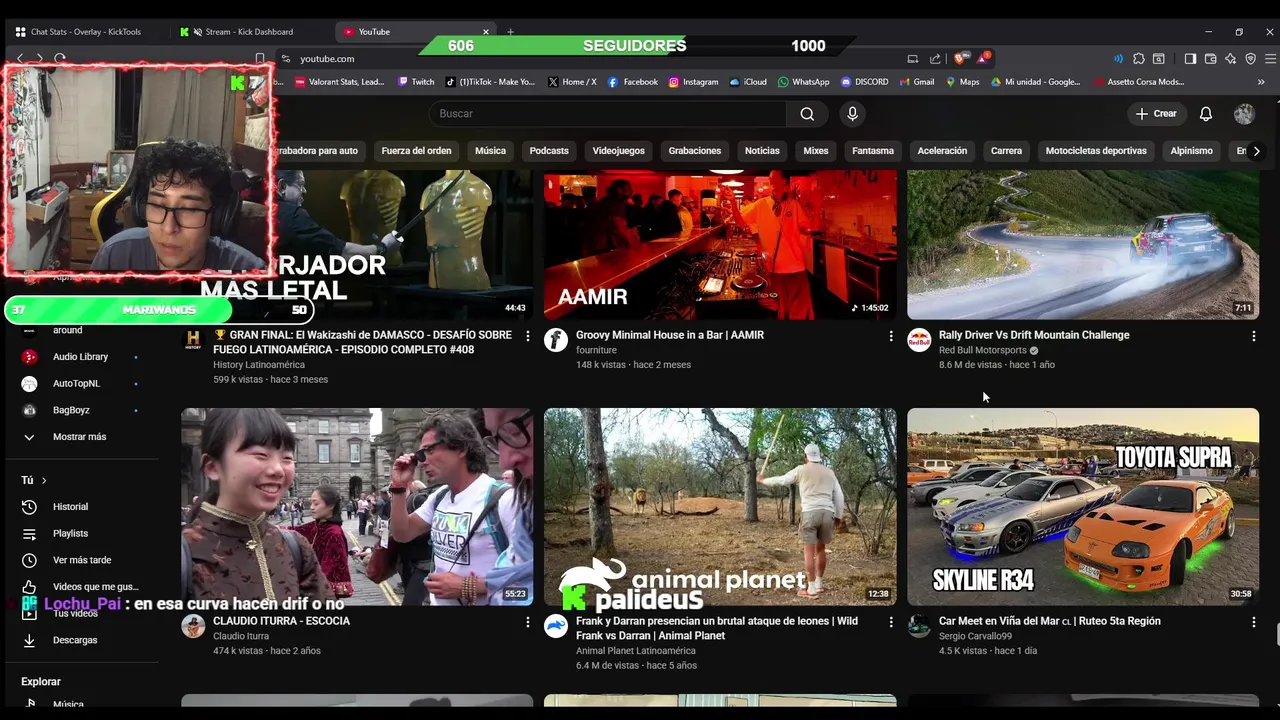1280x720 pixels.
Task: Select the Fuerza del orden chip
Action: click(416, 151)
